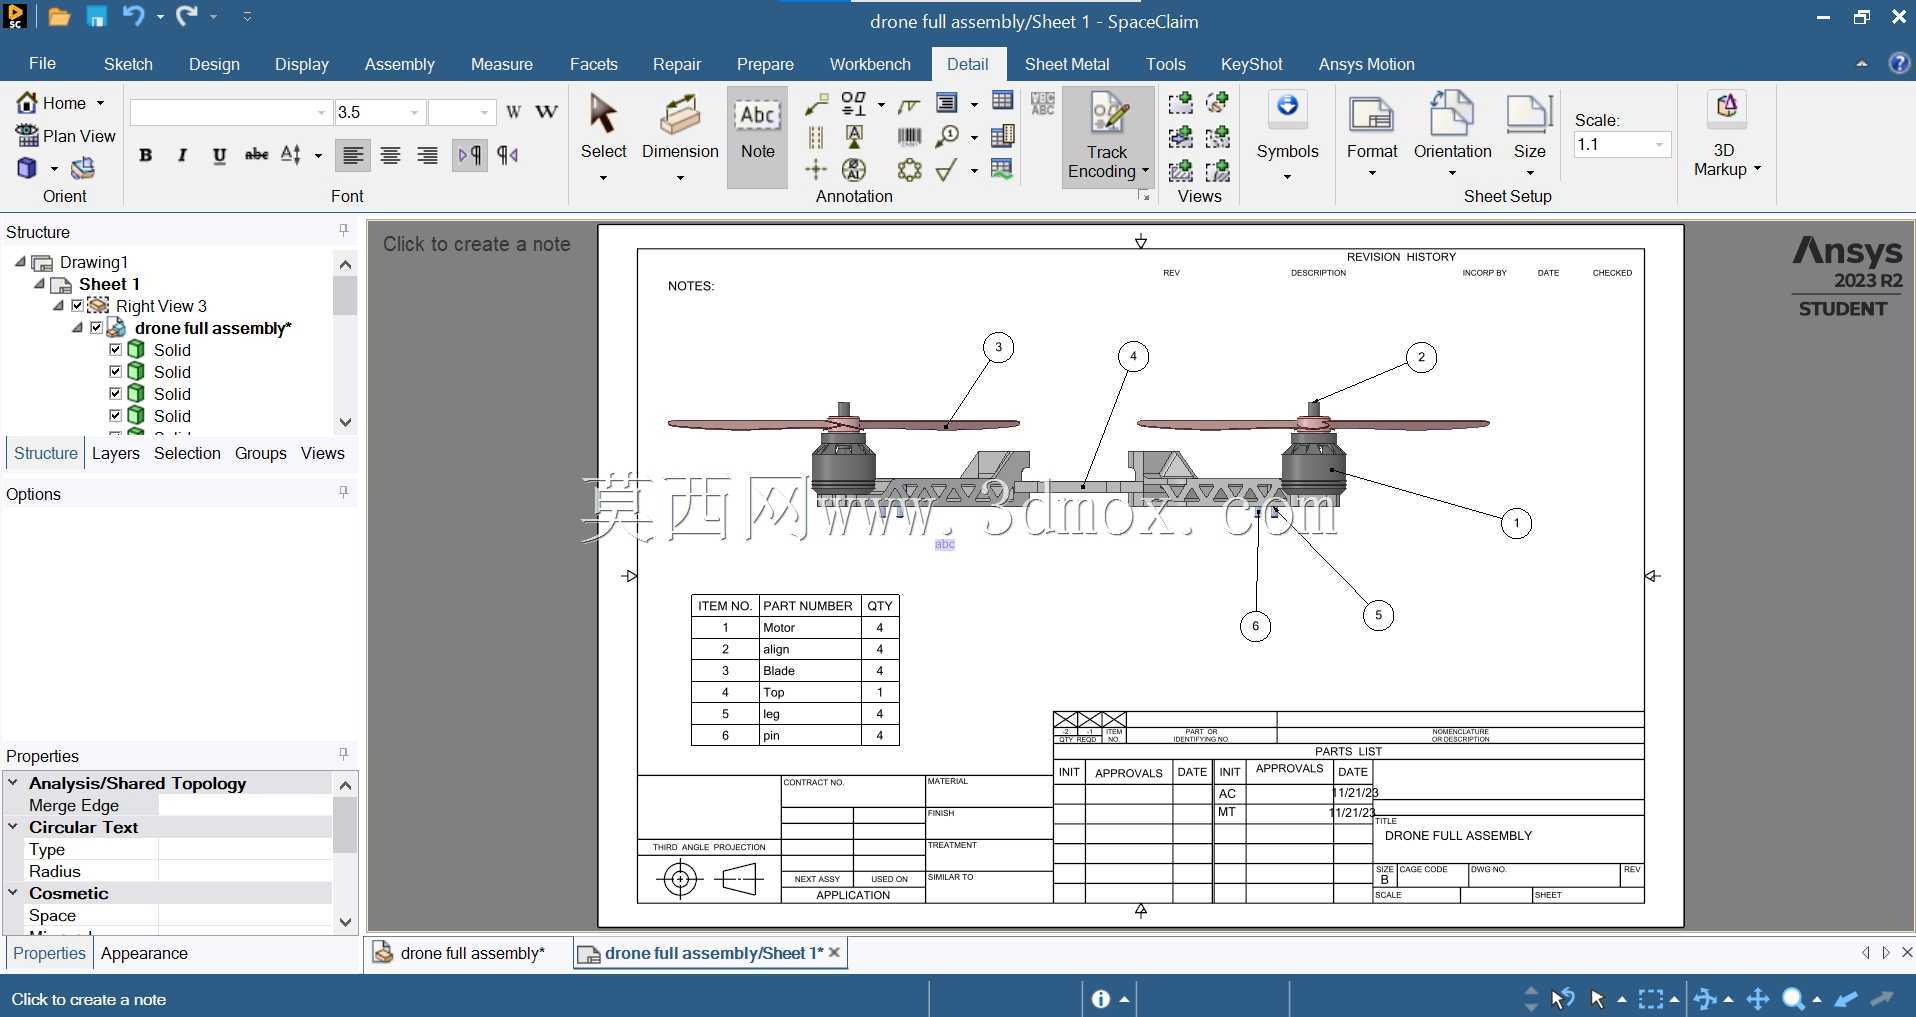Switch to the Measure ribbon tab
Viewport: 1916px width, 1017px height.
[501, 64]
